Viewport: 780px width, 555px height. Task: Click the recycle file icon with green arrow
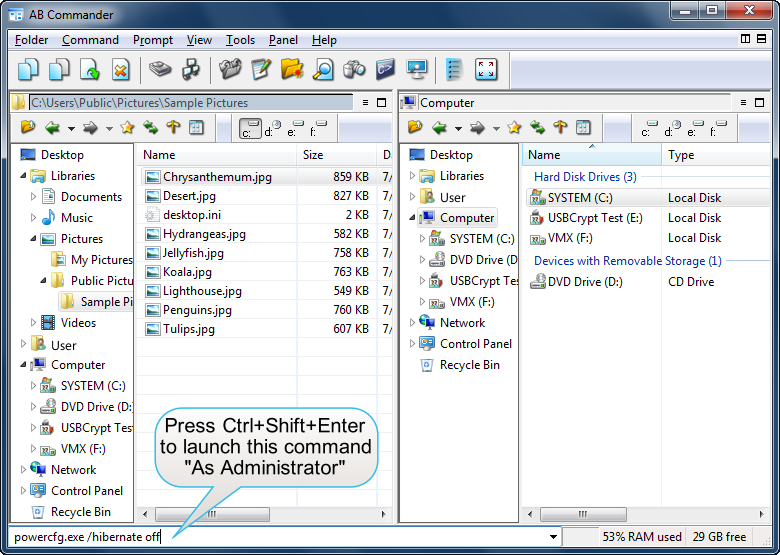[x=90, y=69]
